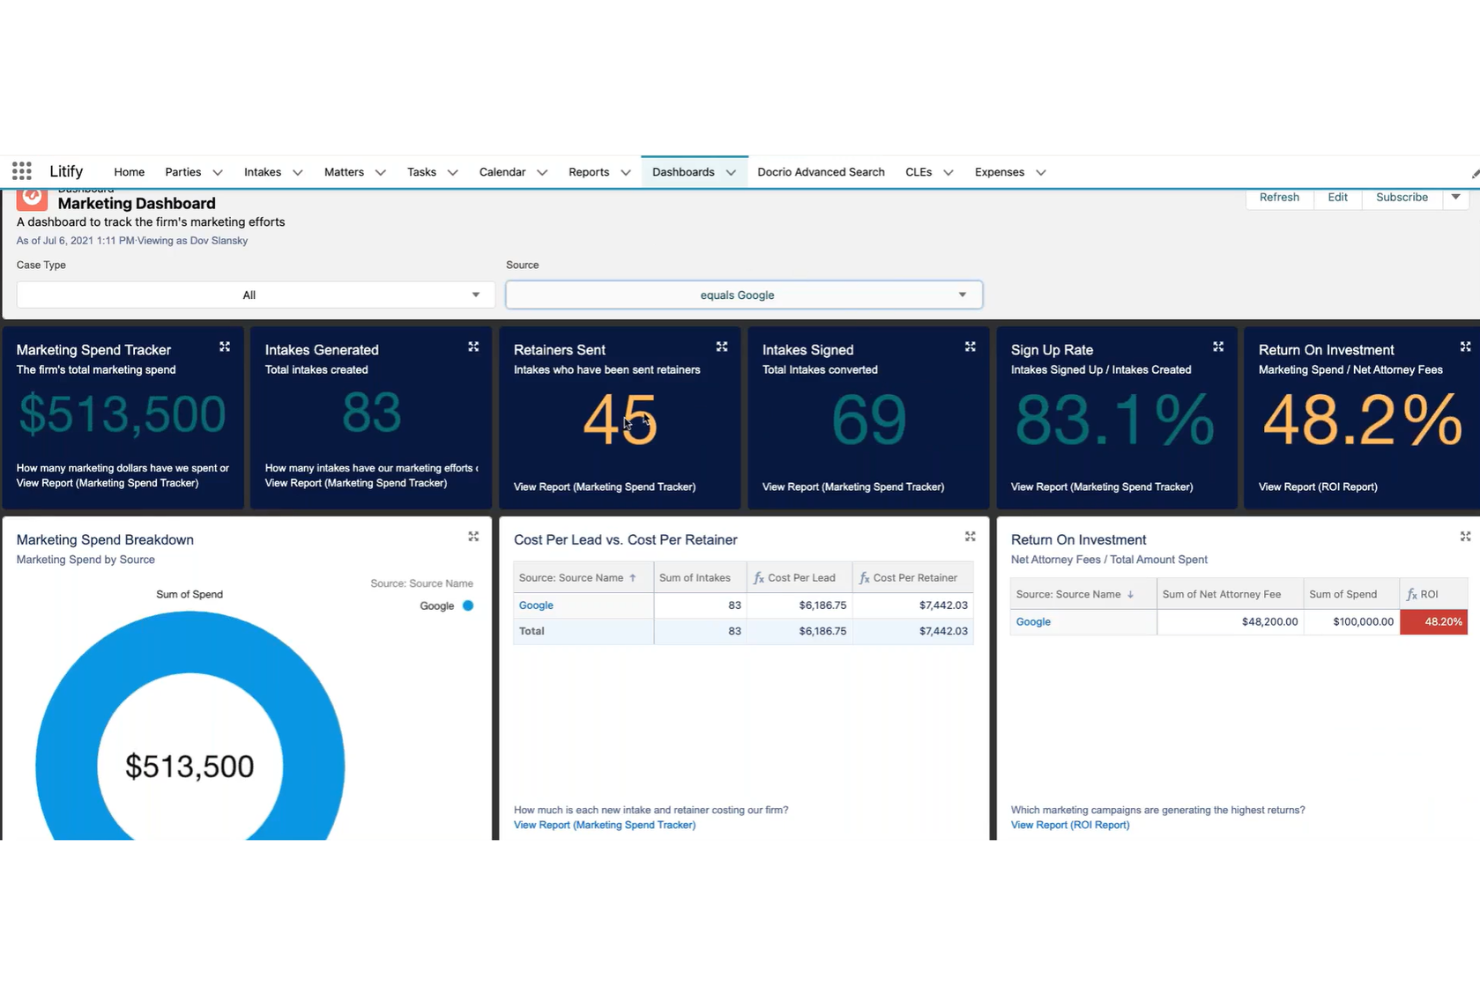Click the fx icon on the ROI column
The width and height of the screenshot is (1480, 987).
point(1411,593)
